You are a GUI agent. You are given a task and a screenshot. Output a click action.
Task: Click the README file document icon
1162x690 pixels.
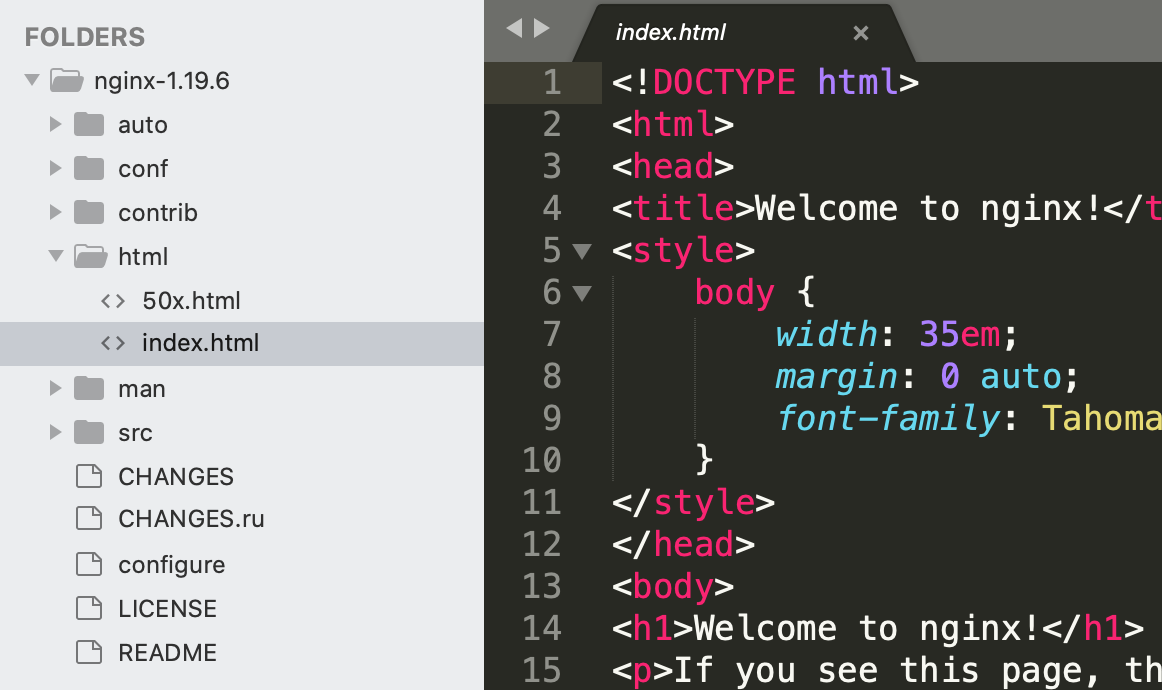coord(89,652)
